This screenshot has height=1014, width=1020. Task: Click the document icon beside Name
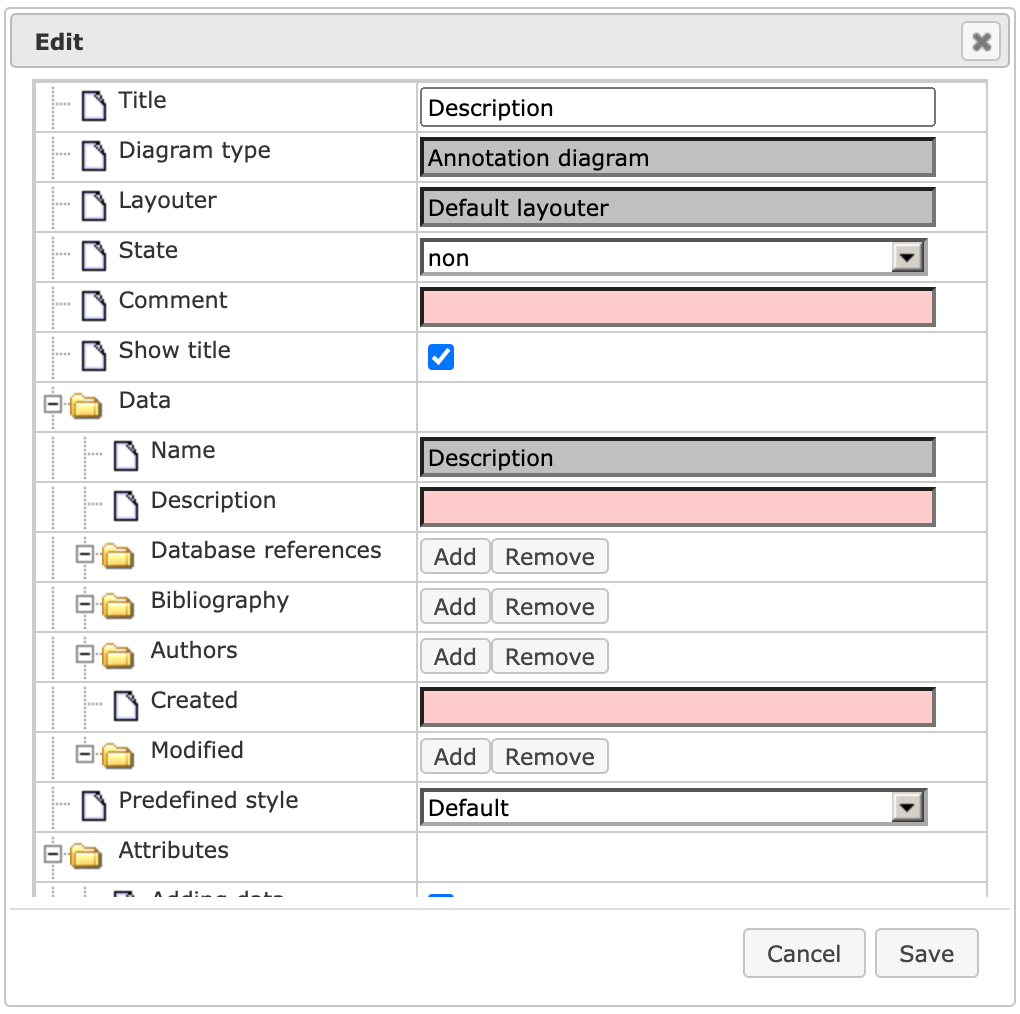coord(126,455)
